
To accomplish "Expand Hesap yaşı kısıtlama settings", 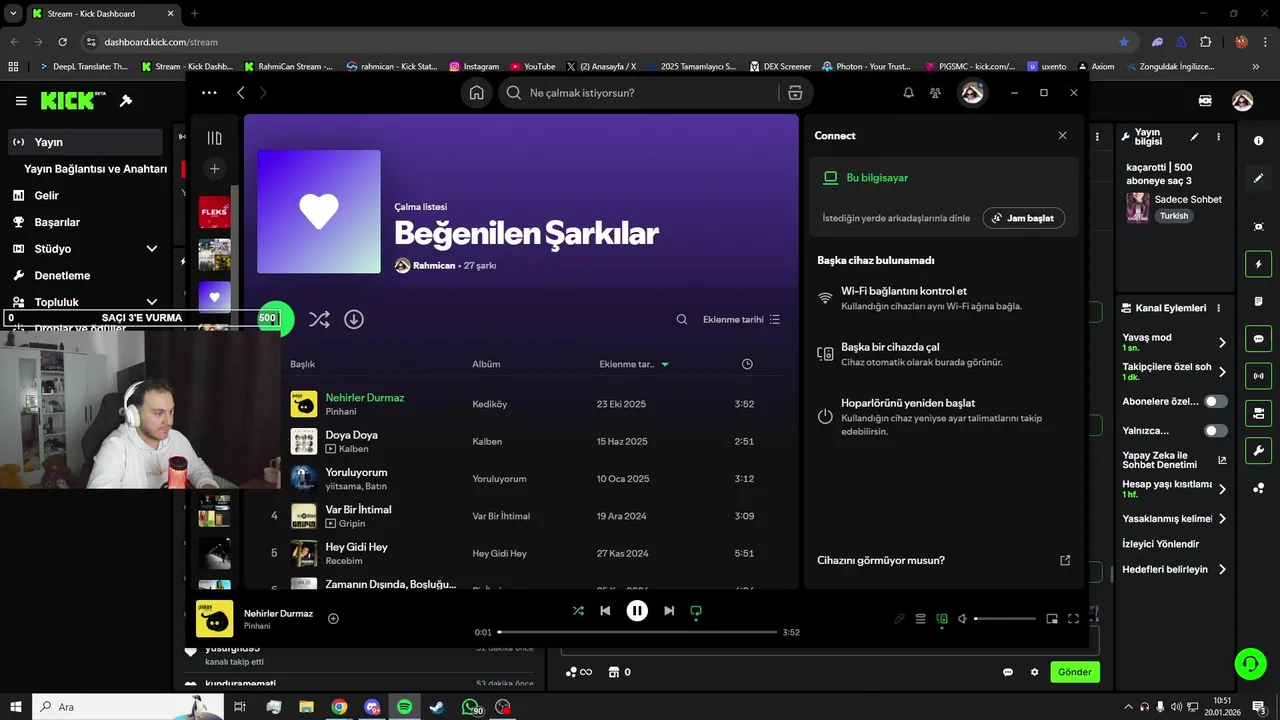I will (x=1222, y=489).
